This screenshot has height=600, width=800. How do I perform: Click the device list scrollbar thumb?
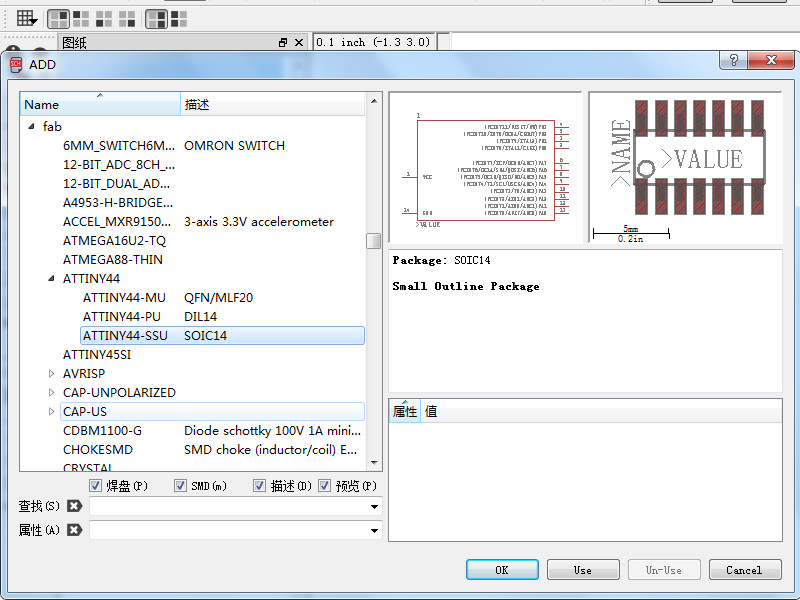[374, 241]
